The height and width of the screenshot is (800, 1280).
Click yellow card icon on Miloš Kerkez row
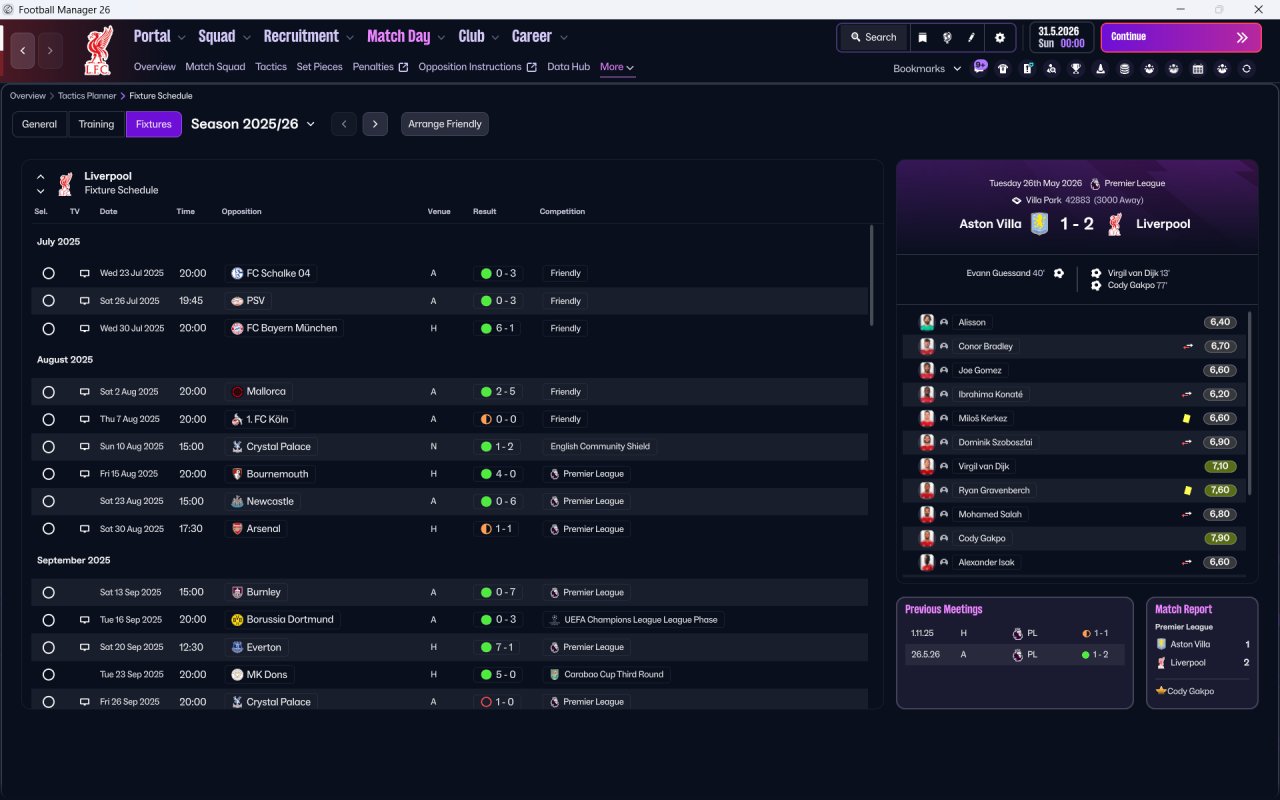pos(1187,418)
